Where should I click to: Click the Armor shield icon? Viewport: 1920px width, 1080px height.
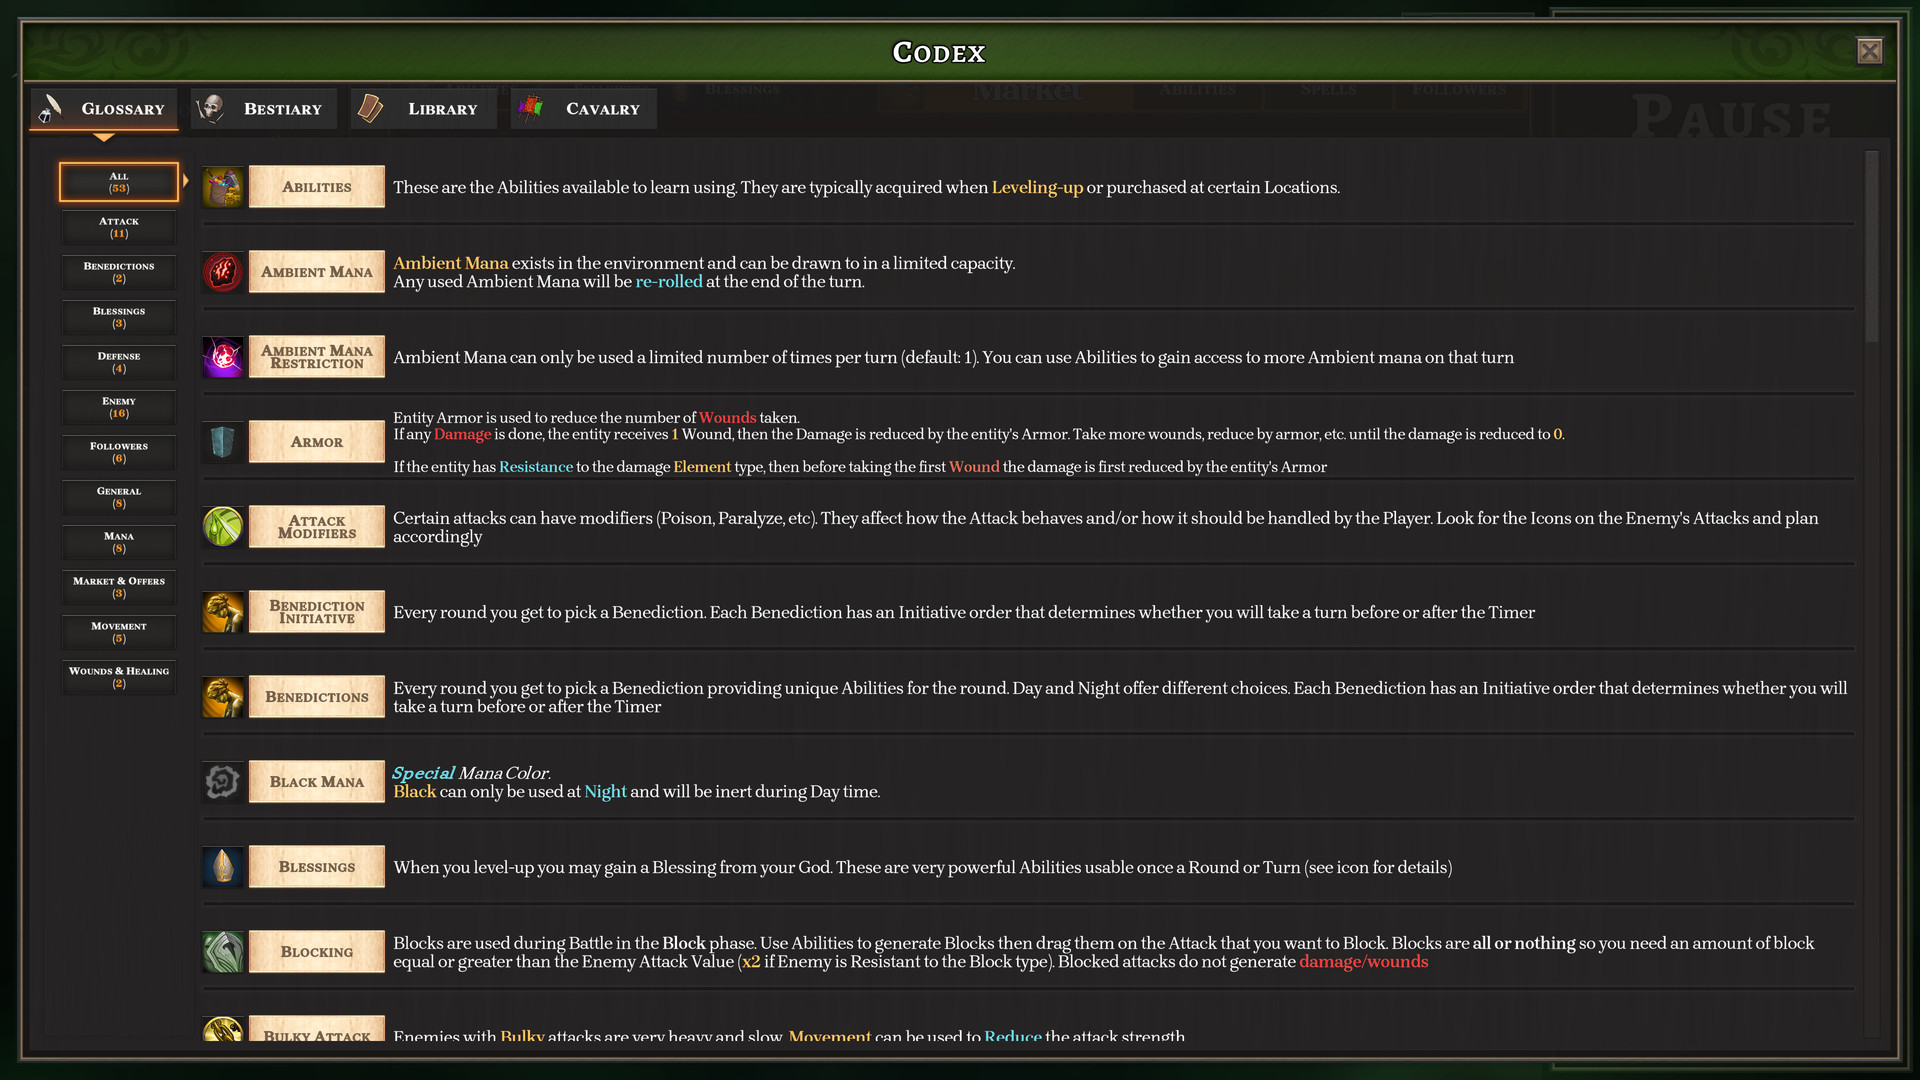click(x=222, y=442)
